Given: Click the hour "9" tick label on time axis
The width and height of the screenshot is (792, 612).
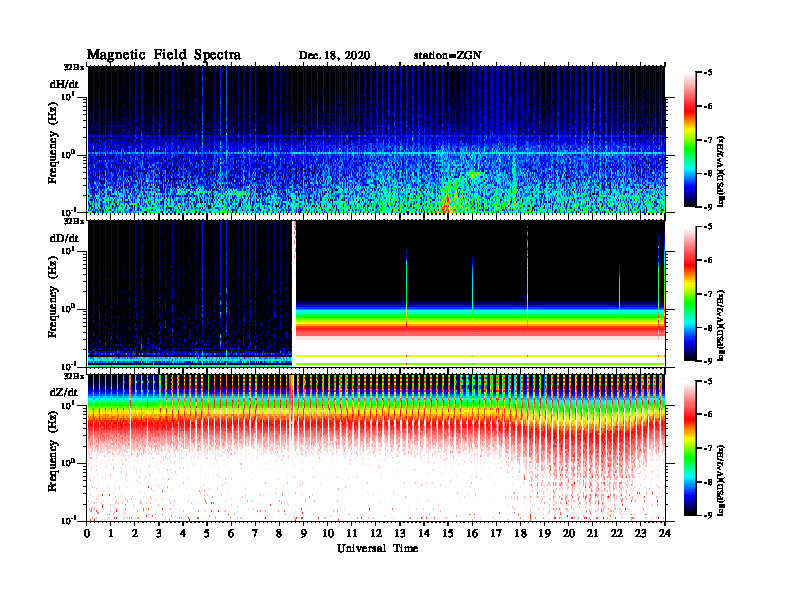Looking at the screenshot, I should pos(304,533).
